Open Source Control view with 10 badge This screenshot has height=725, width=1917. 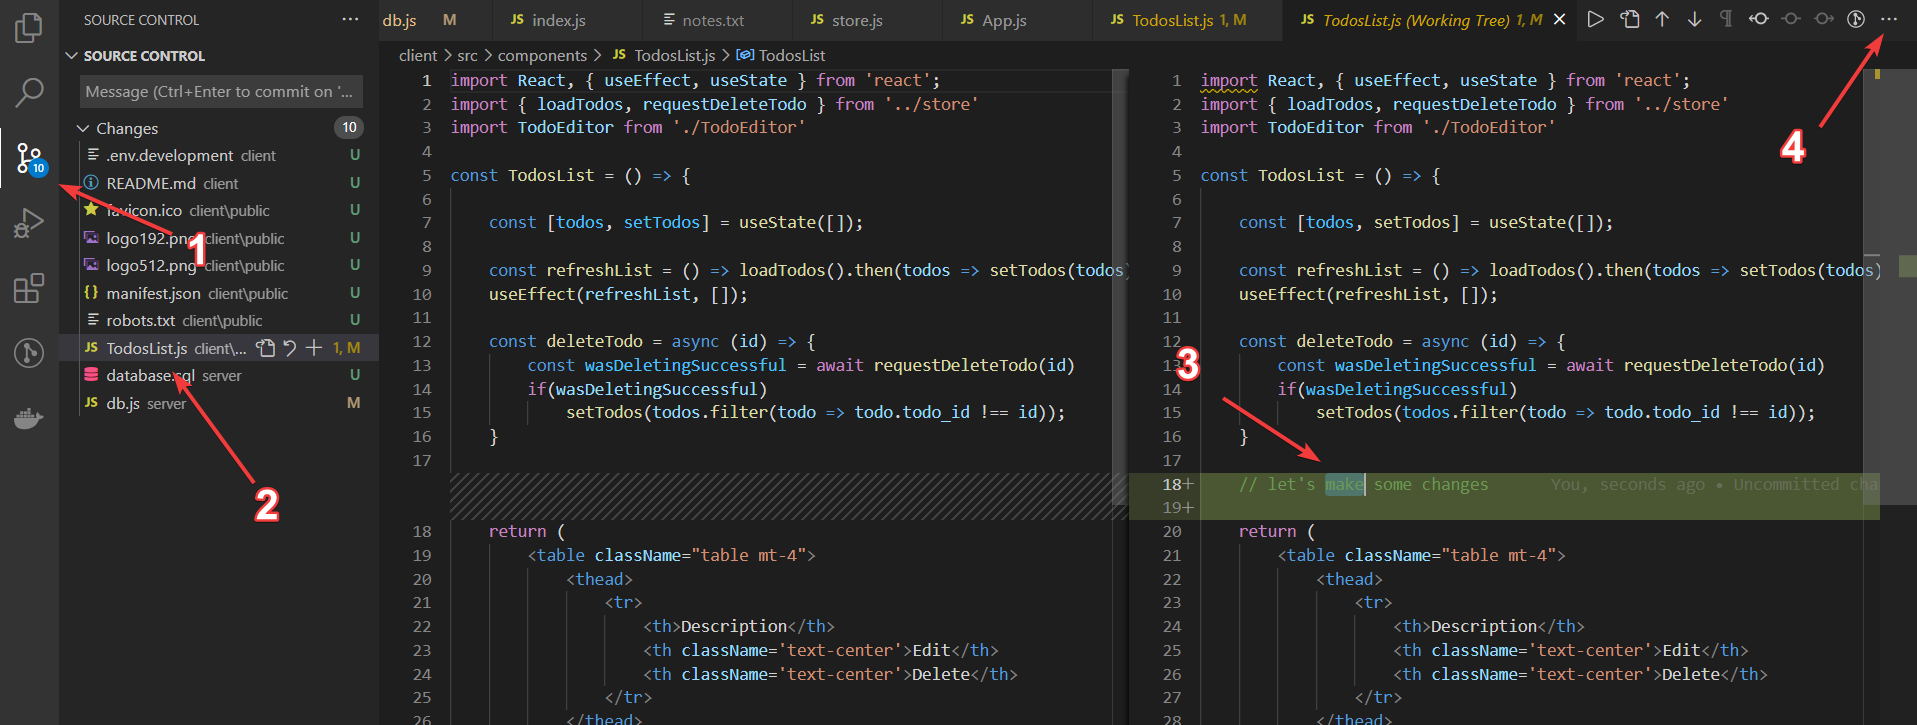[29, 158]
